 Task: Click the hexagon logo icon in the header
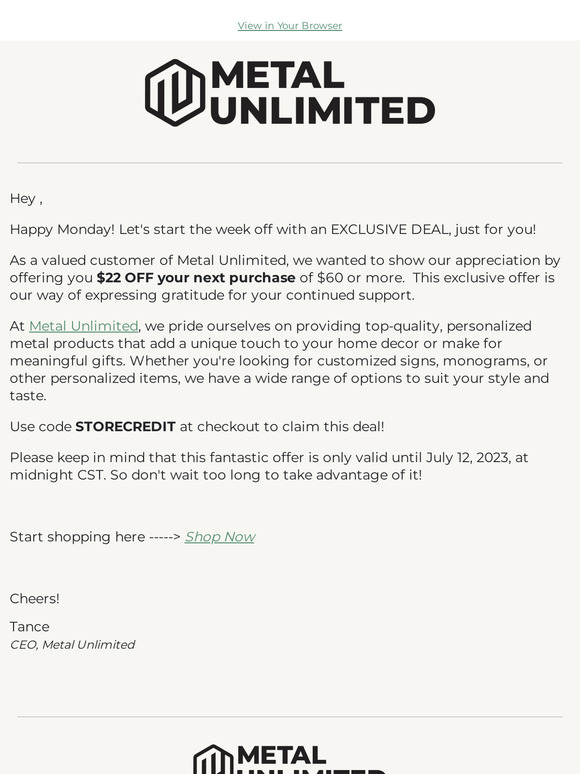point(175,93)
